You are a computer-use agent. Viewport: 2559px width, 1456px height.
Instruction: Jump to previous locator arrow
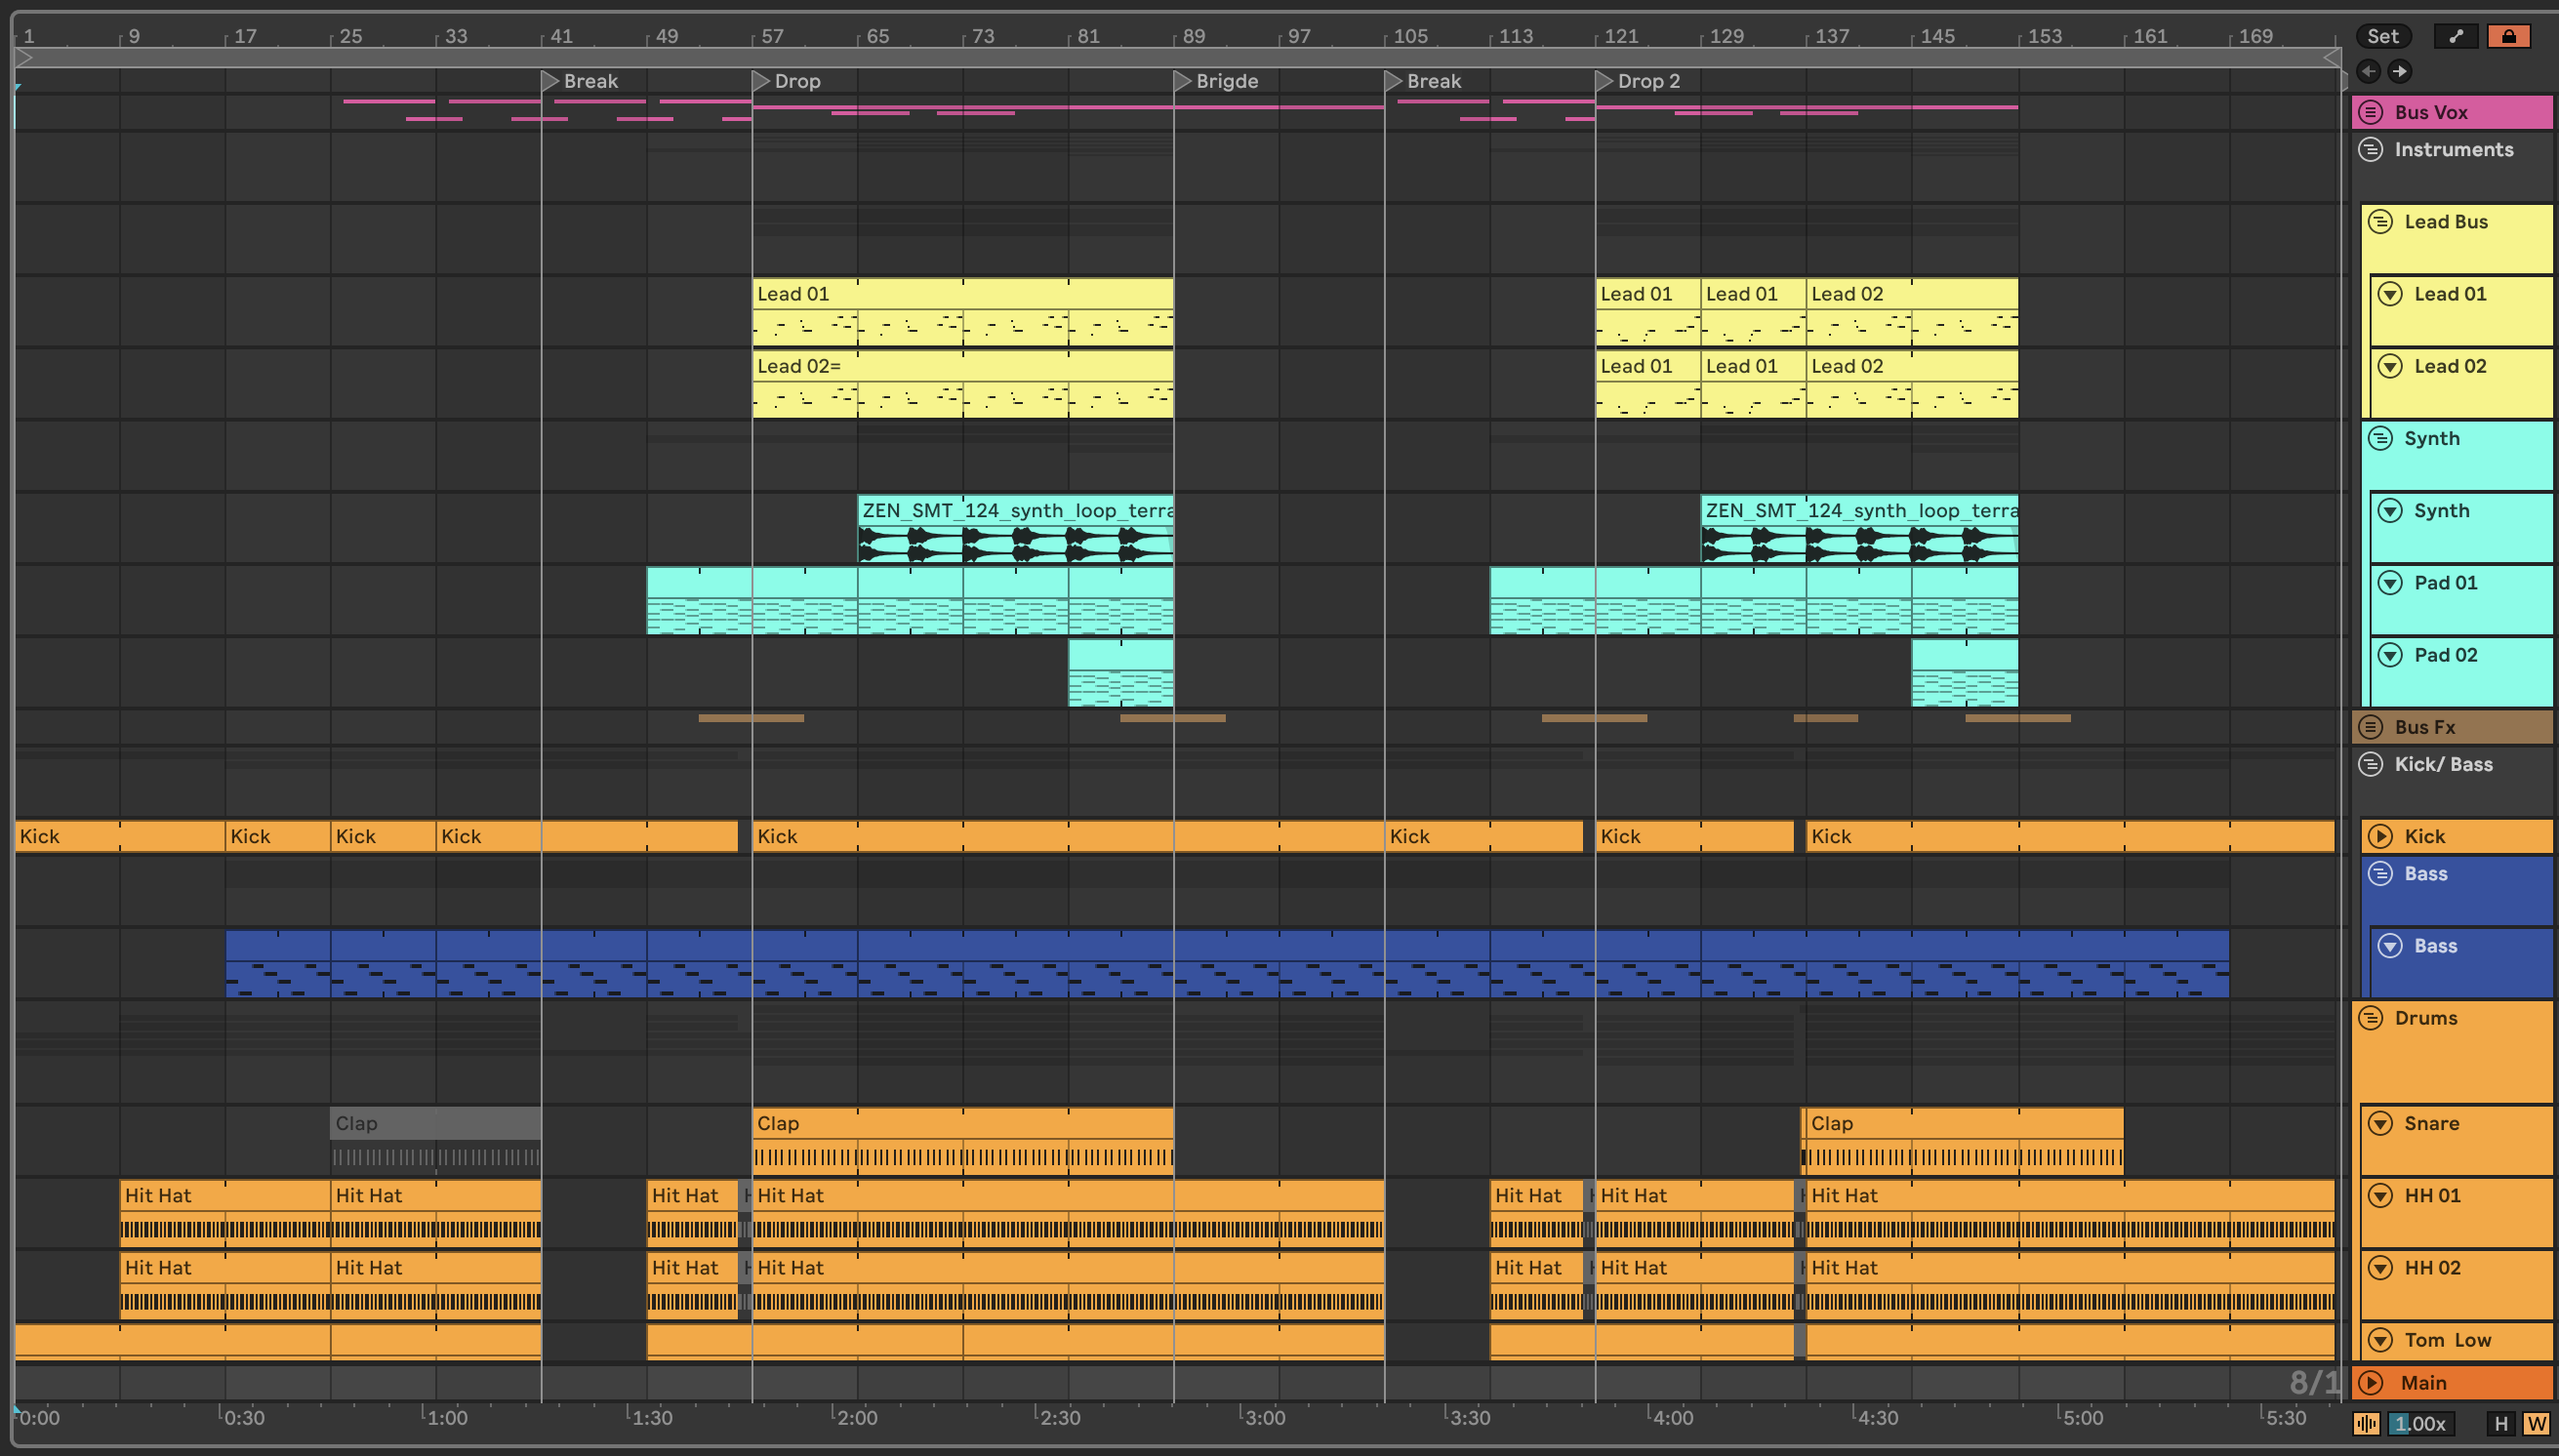2368,71
